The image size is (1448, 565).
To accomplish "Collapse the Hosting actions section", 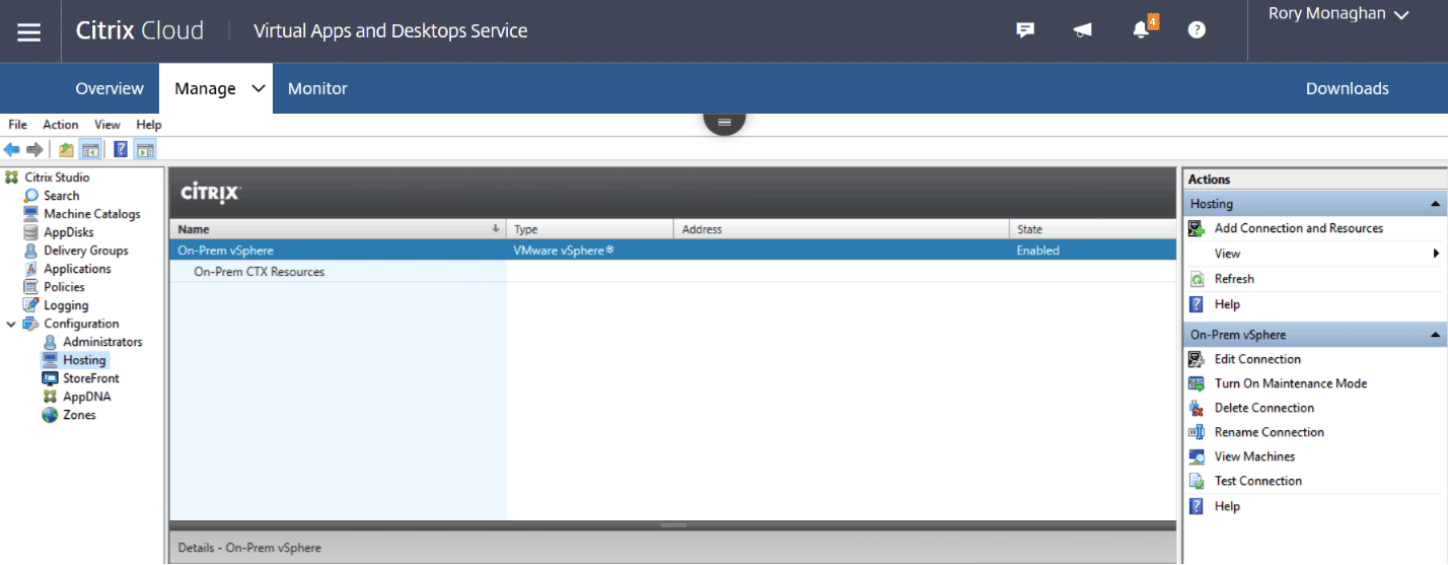I will [1435, 204].
